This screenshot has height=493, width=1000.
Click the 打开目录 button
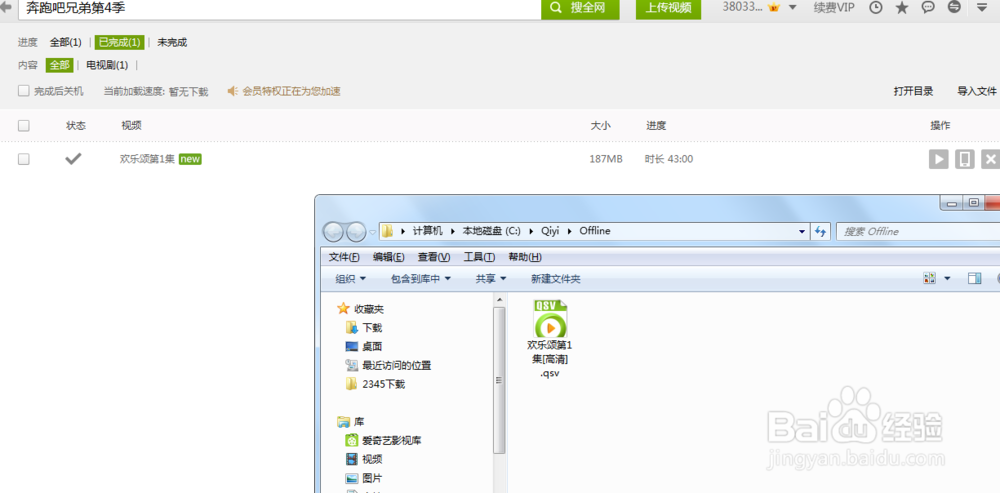click(913, 91)
